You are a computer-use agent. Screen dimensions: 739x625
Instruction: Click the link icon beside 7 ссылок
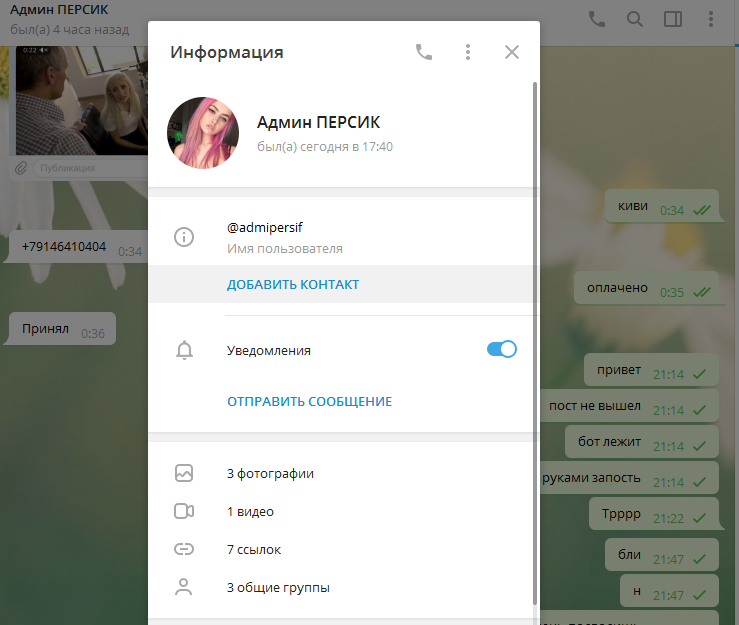tap(184, 549)
